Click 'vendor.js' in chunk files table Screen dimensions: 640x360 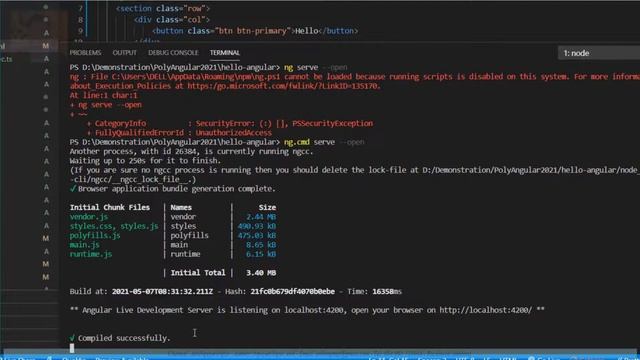tap(89, 217)
